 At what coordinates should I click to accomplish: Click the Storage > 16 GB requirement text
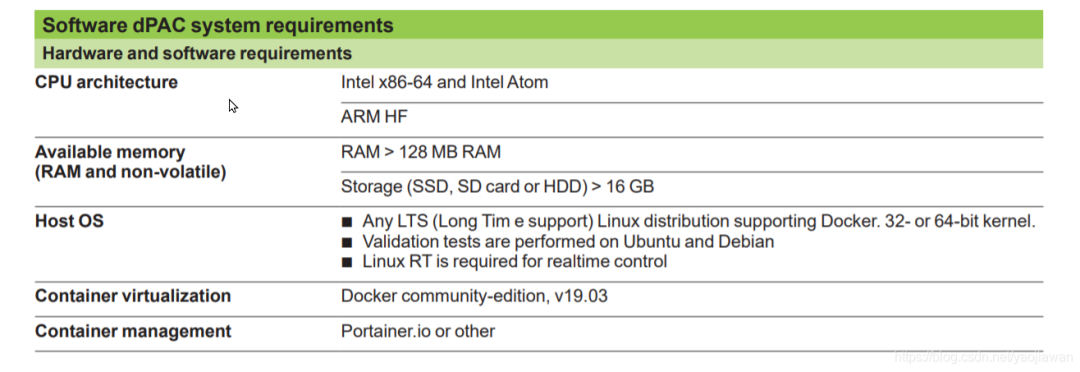pos(497,186)
